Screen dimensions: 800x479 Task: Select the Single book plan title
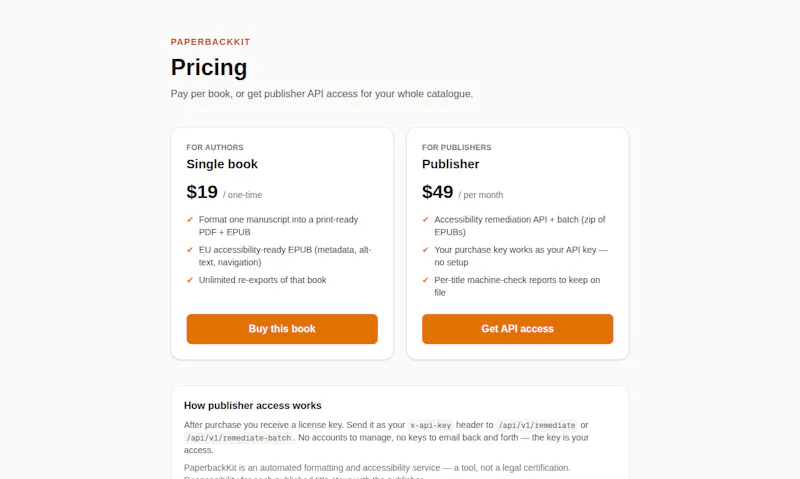[222, 164]
